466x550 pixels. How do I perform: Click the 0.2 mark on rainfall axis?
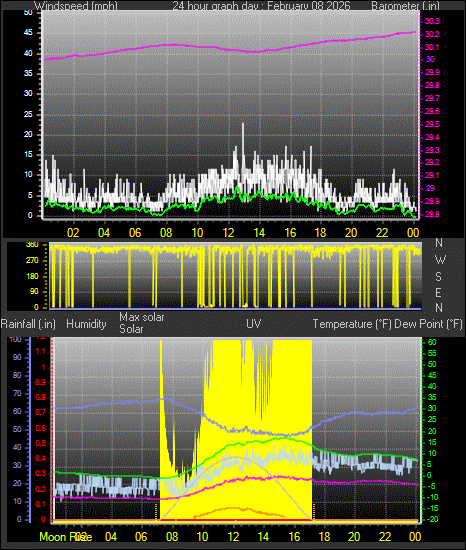[x=41, y=489]
